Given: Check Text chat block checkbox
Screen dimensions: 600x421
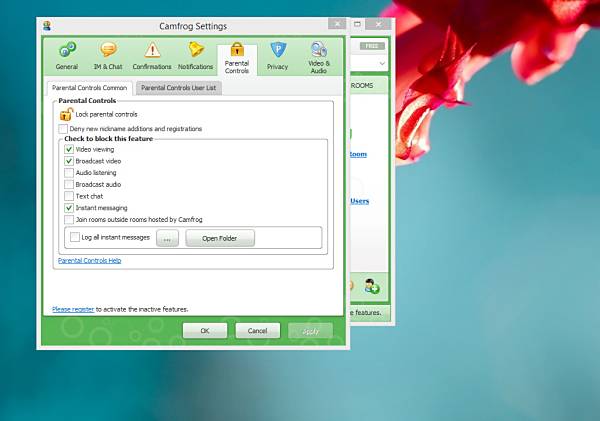Looking at the screenshot, I should pos(69,196).
